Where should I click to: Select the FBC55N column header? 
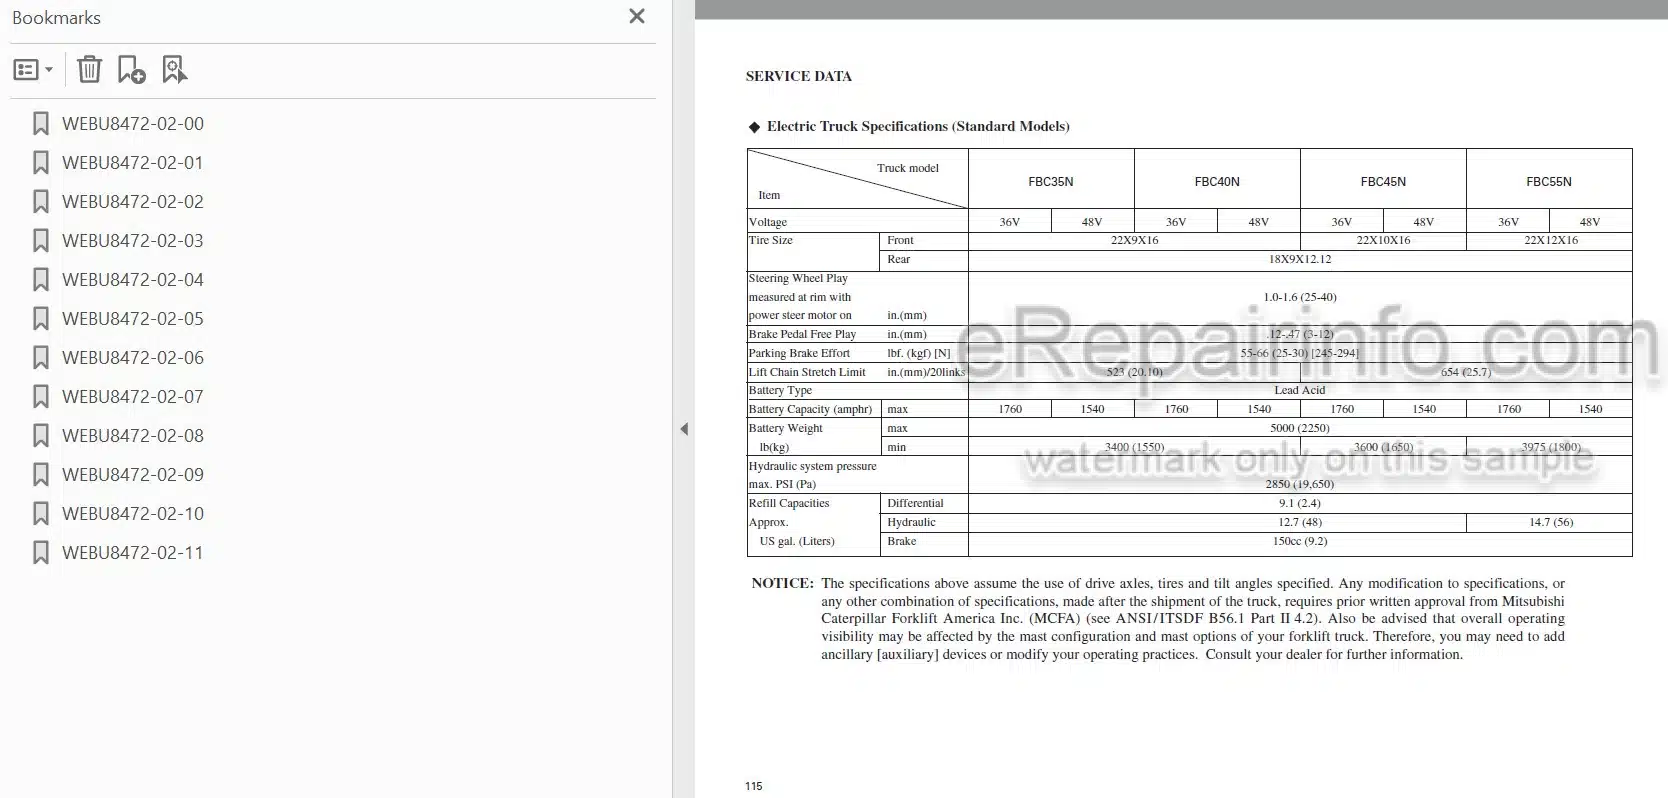click(x=1549, y=182)
